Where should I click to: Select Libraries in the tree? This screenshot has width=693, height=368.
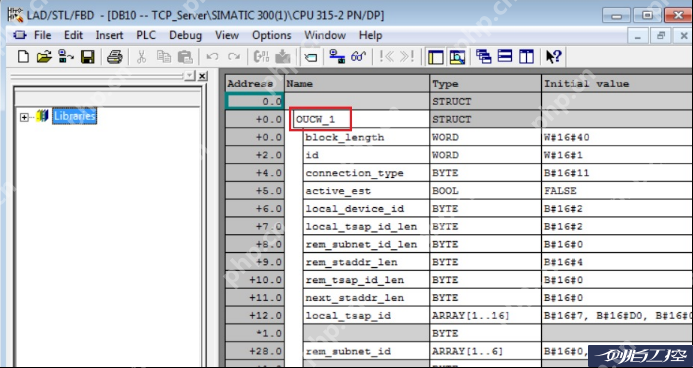(74, 116)
